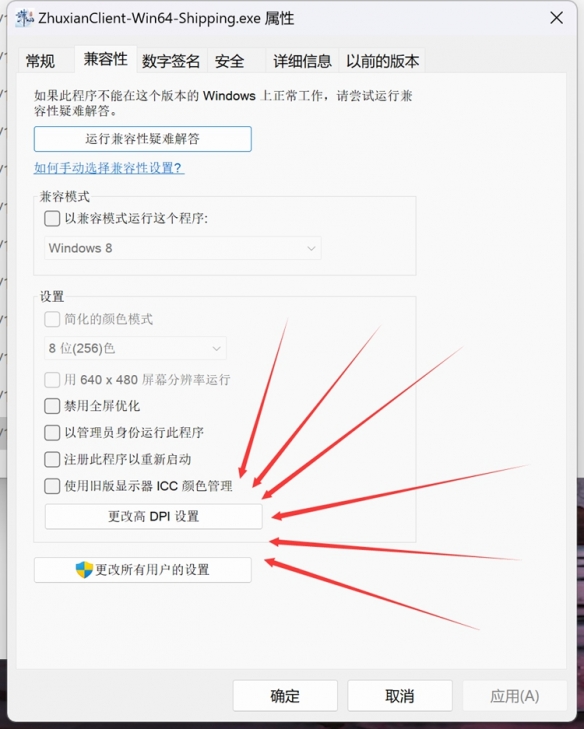Enable 使用旧版显示器 ICC 颜色管理
The width and height of the screenshot is (584, 729).
pyautogui.click(x=52, y=486)
